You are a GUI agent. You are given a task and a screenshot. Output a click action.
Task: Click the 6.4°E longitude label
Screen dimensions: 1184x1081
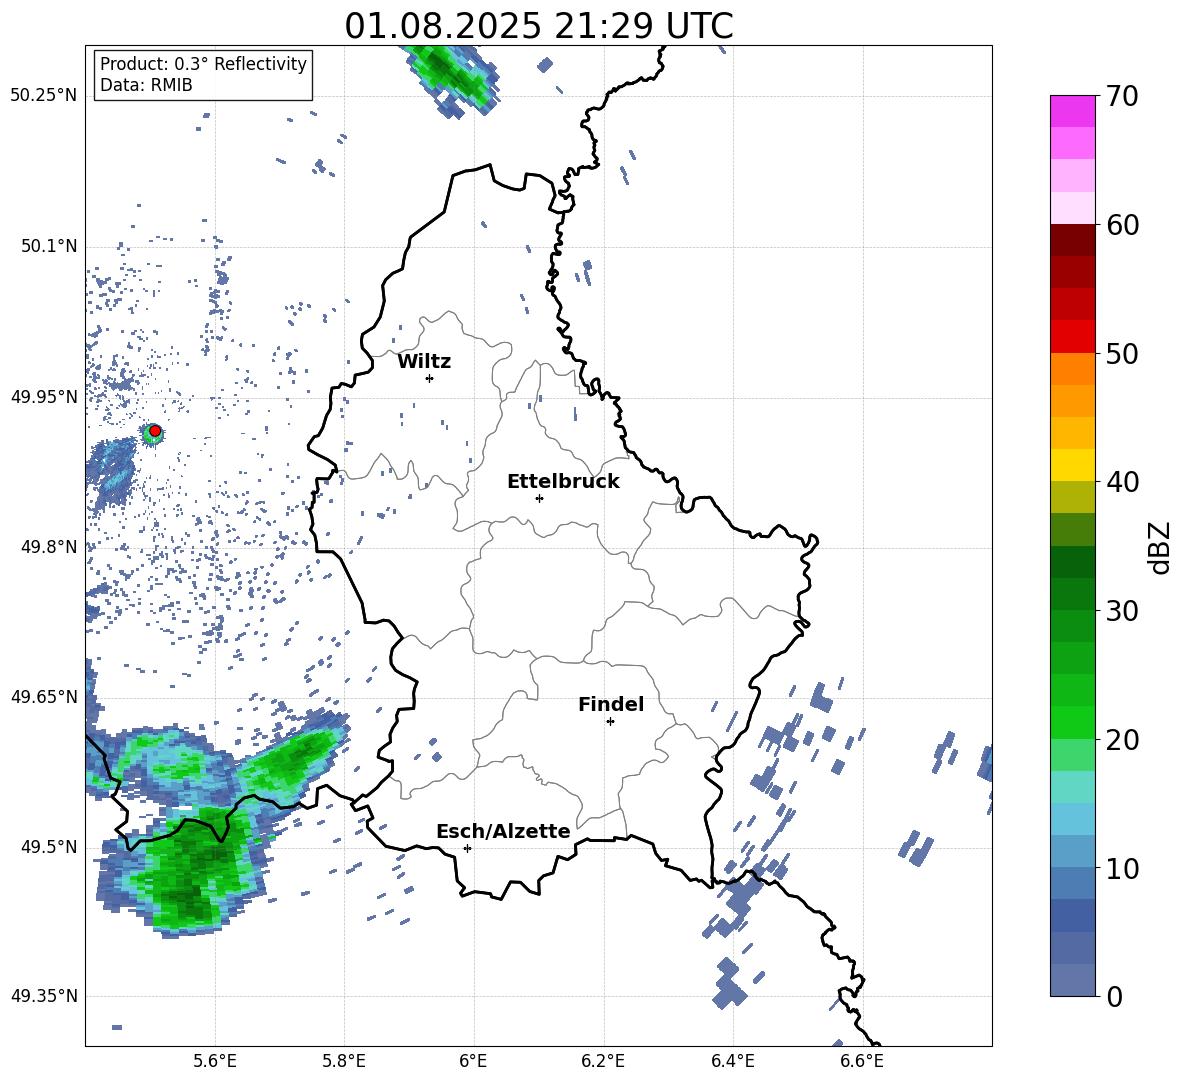pos(732,1061)
